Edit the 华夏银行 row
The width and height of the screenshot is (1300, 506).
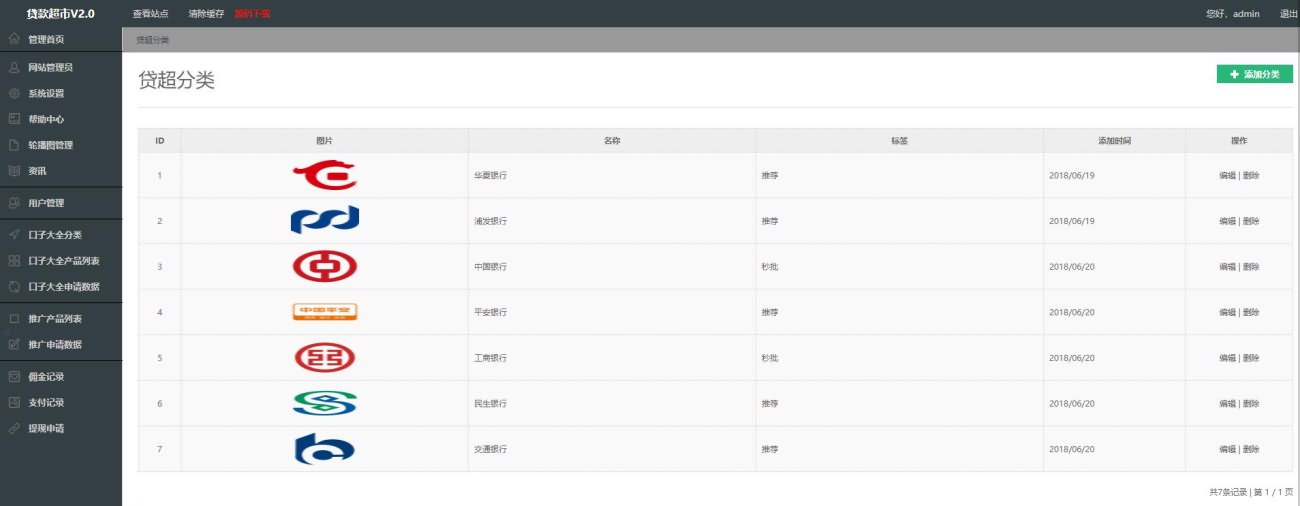[x=1227, y=175]
